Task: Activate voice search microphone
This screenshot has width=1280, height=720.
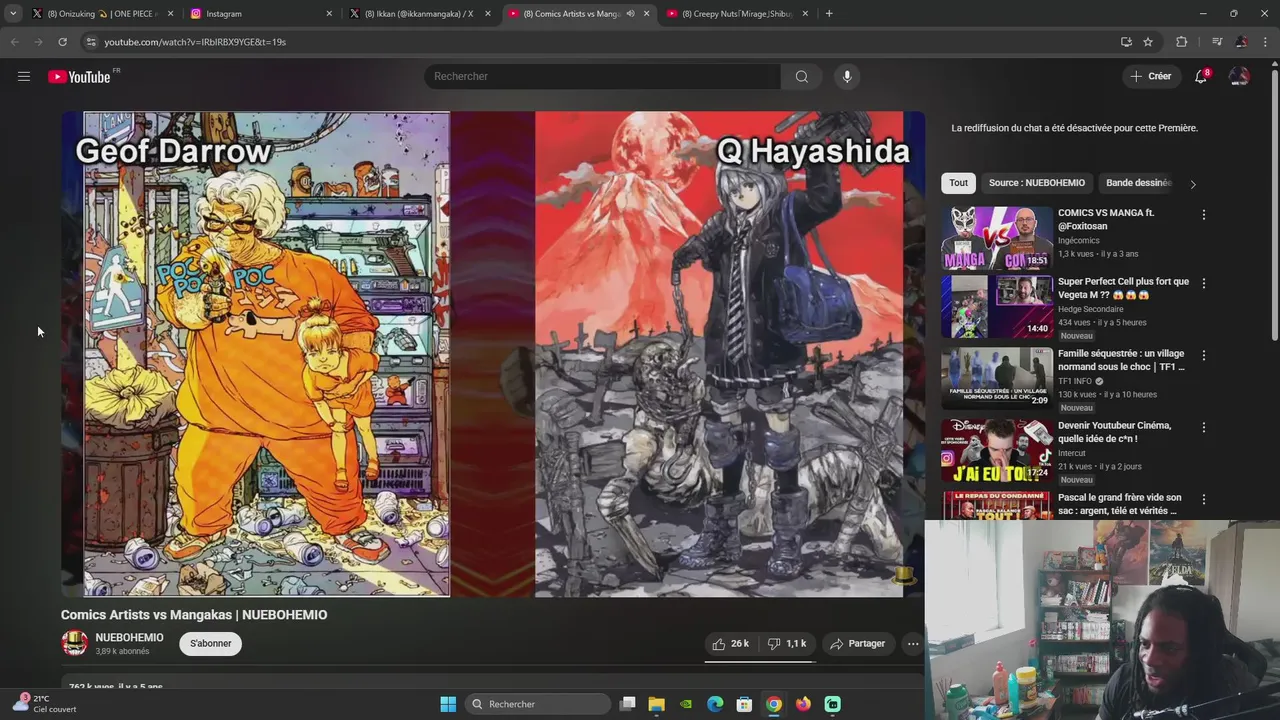Action: point(847,76)
